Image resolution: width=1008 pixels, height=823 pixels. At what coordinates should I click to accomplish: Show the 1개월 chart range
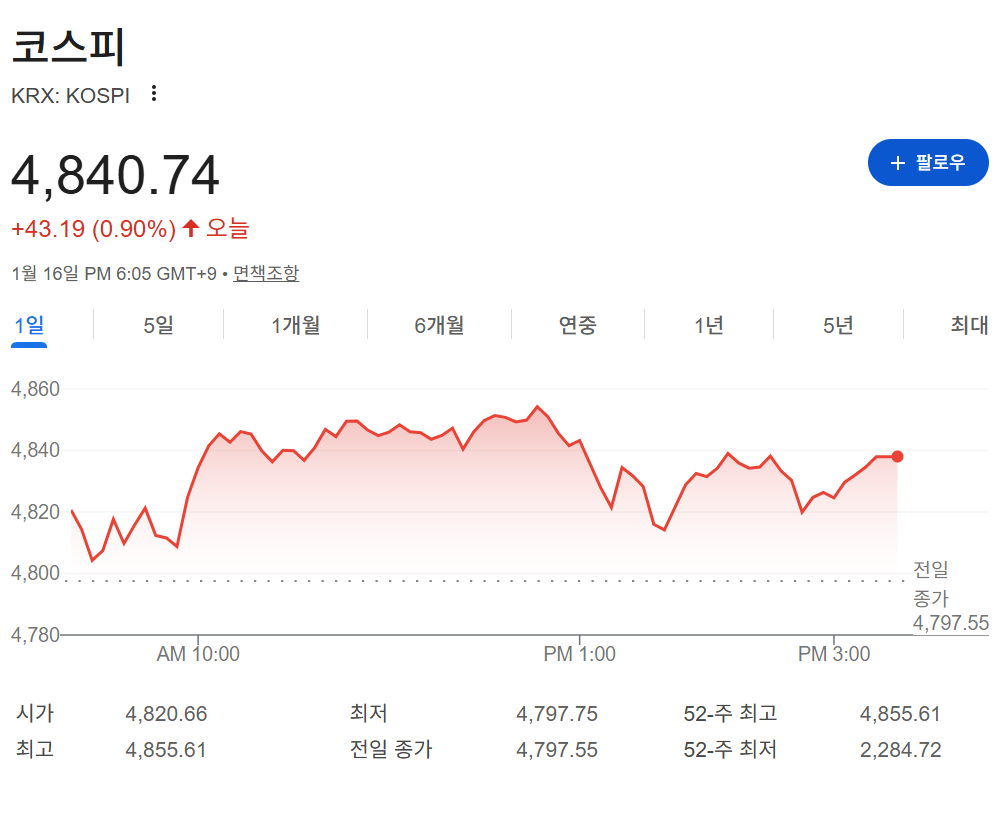[295, 325]
